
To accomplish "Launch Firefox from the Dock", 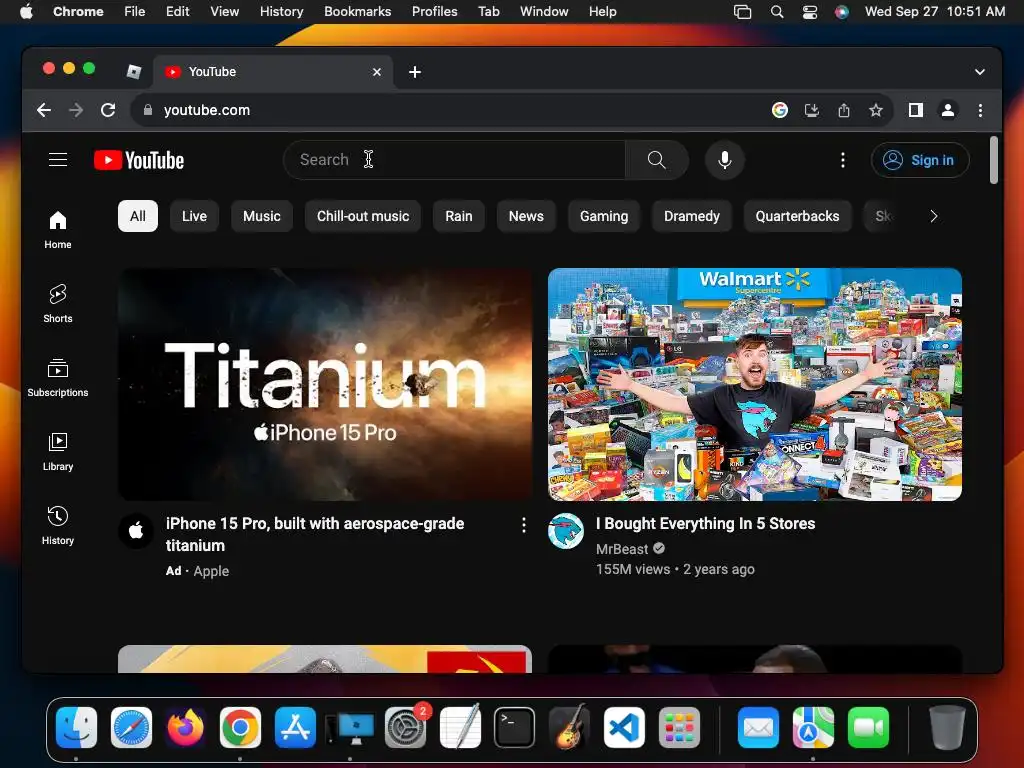I will [x=185, y=728].
